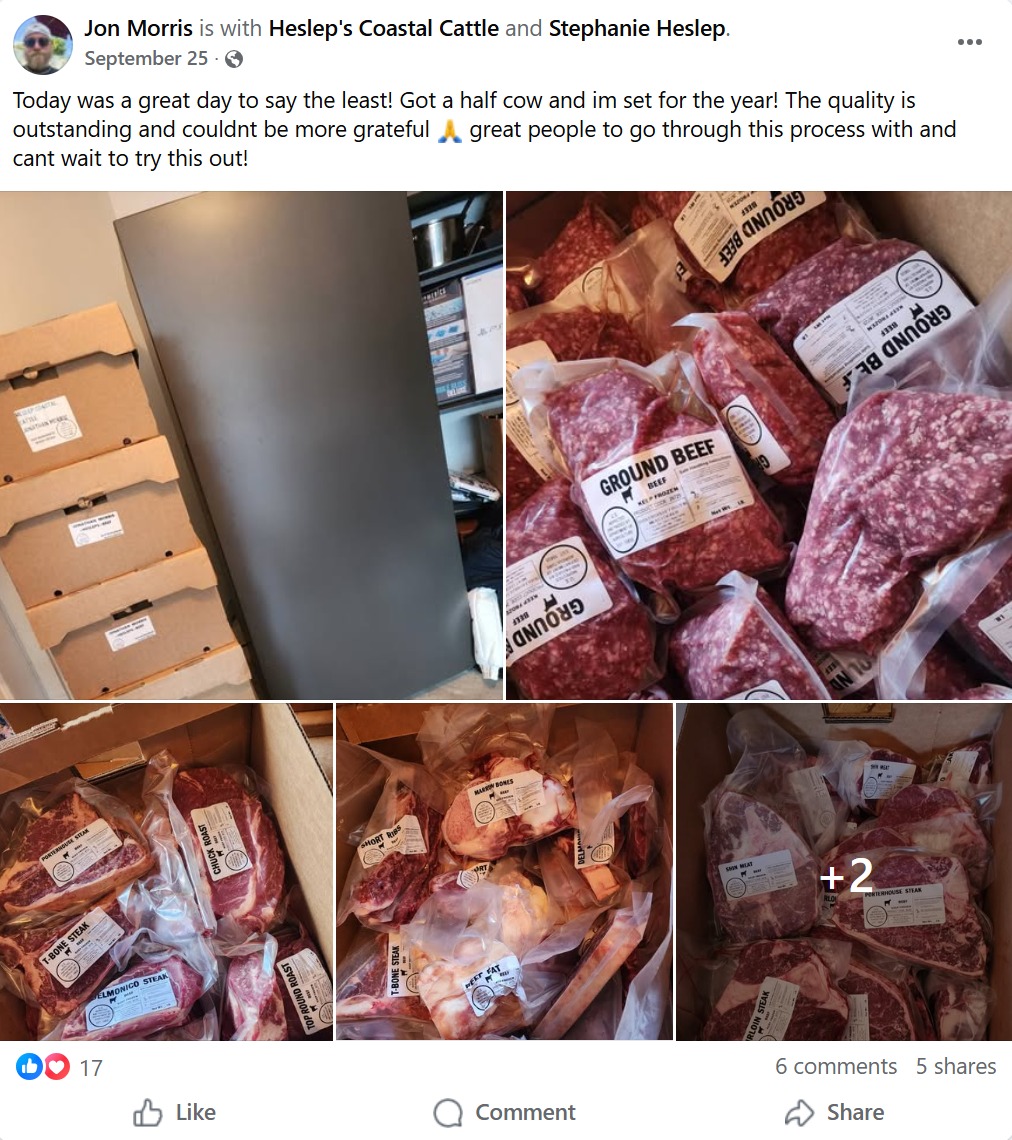Show who reacted: the 17 count
Screen dimensions: 1012x1140
[91, 1067]
